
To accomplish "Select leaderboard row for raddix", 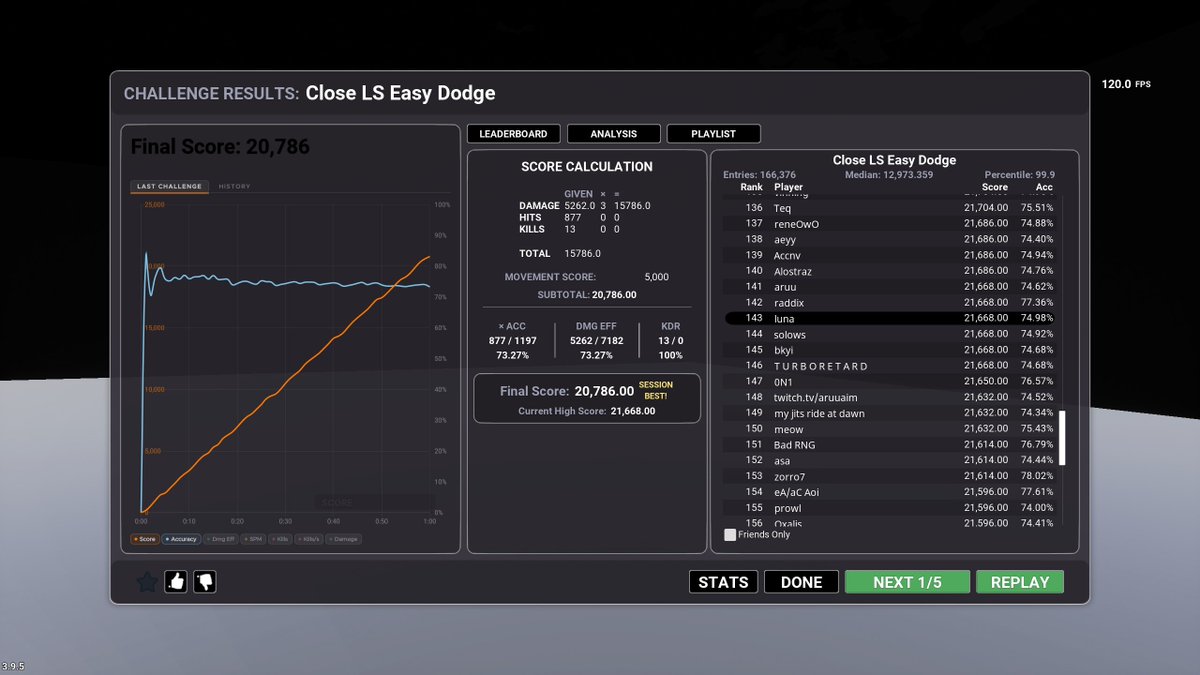I will [889, 303].
